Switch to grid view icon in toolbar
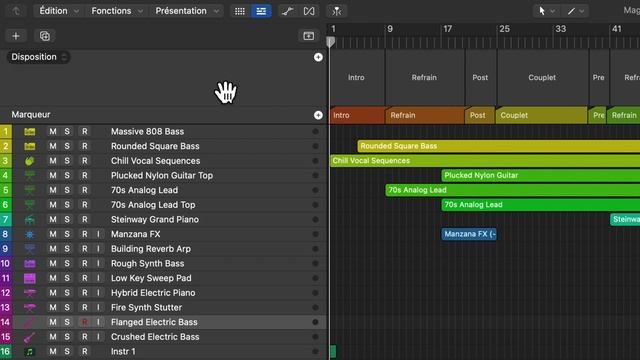 tap(240, 11)
